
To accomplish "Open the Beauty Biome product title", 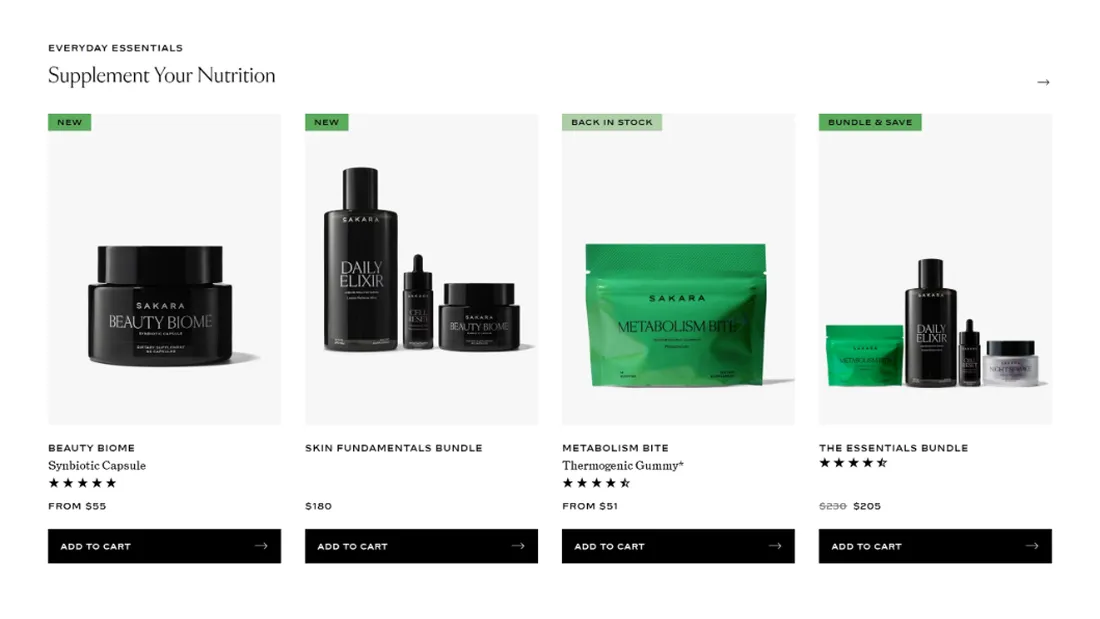I will tap(91, 448).
